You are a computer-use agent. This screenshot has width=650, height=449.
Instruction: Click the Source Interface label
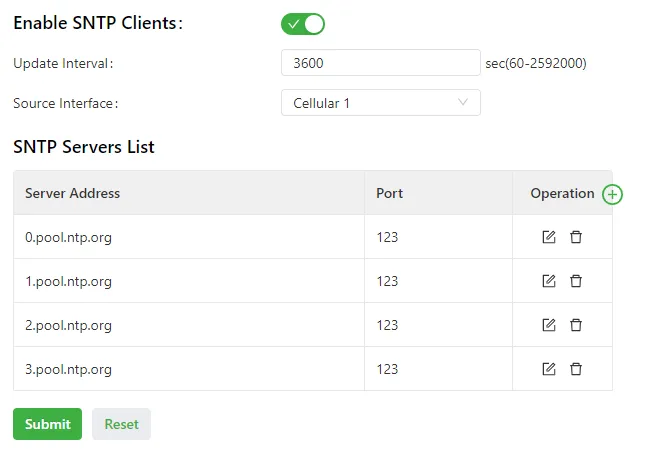pyautogui.click(x=66, y=103)
